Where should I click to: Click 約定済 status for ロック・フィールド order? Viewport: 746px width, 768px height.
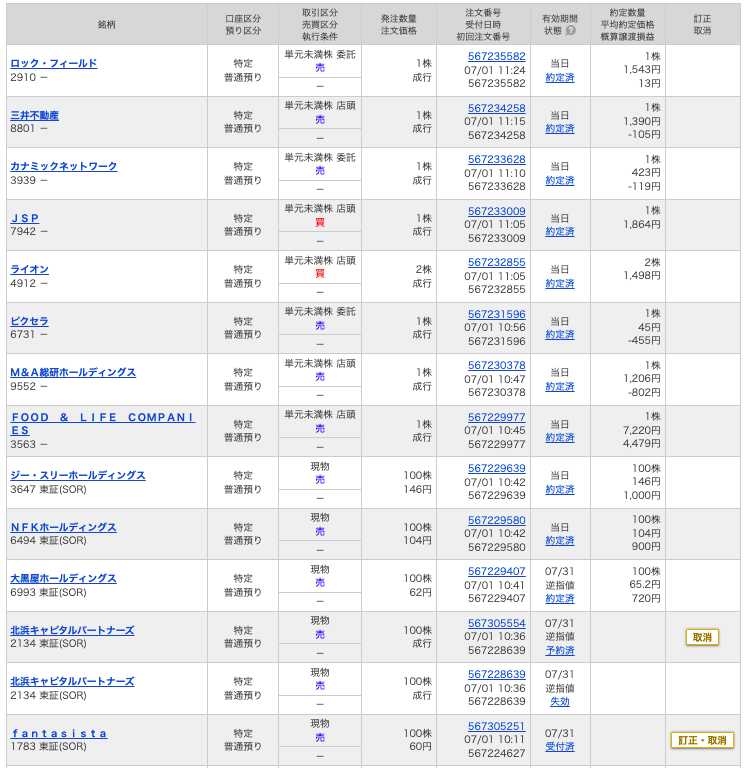tap(560, 77)
